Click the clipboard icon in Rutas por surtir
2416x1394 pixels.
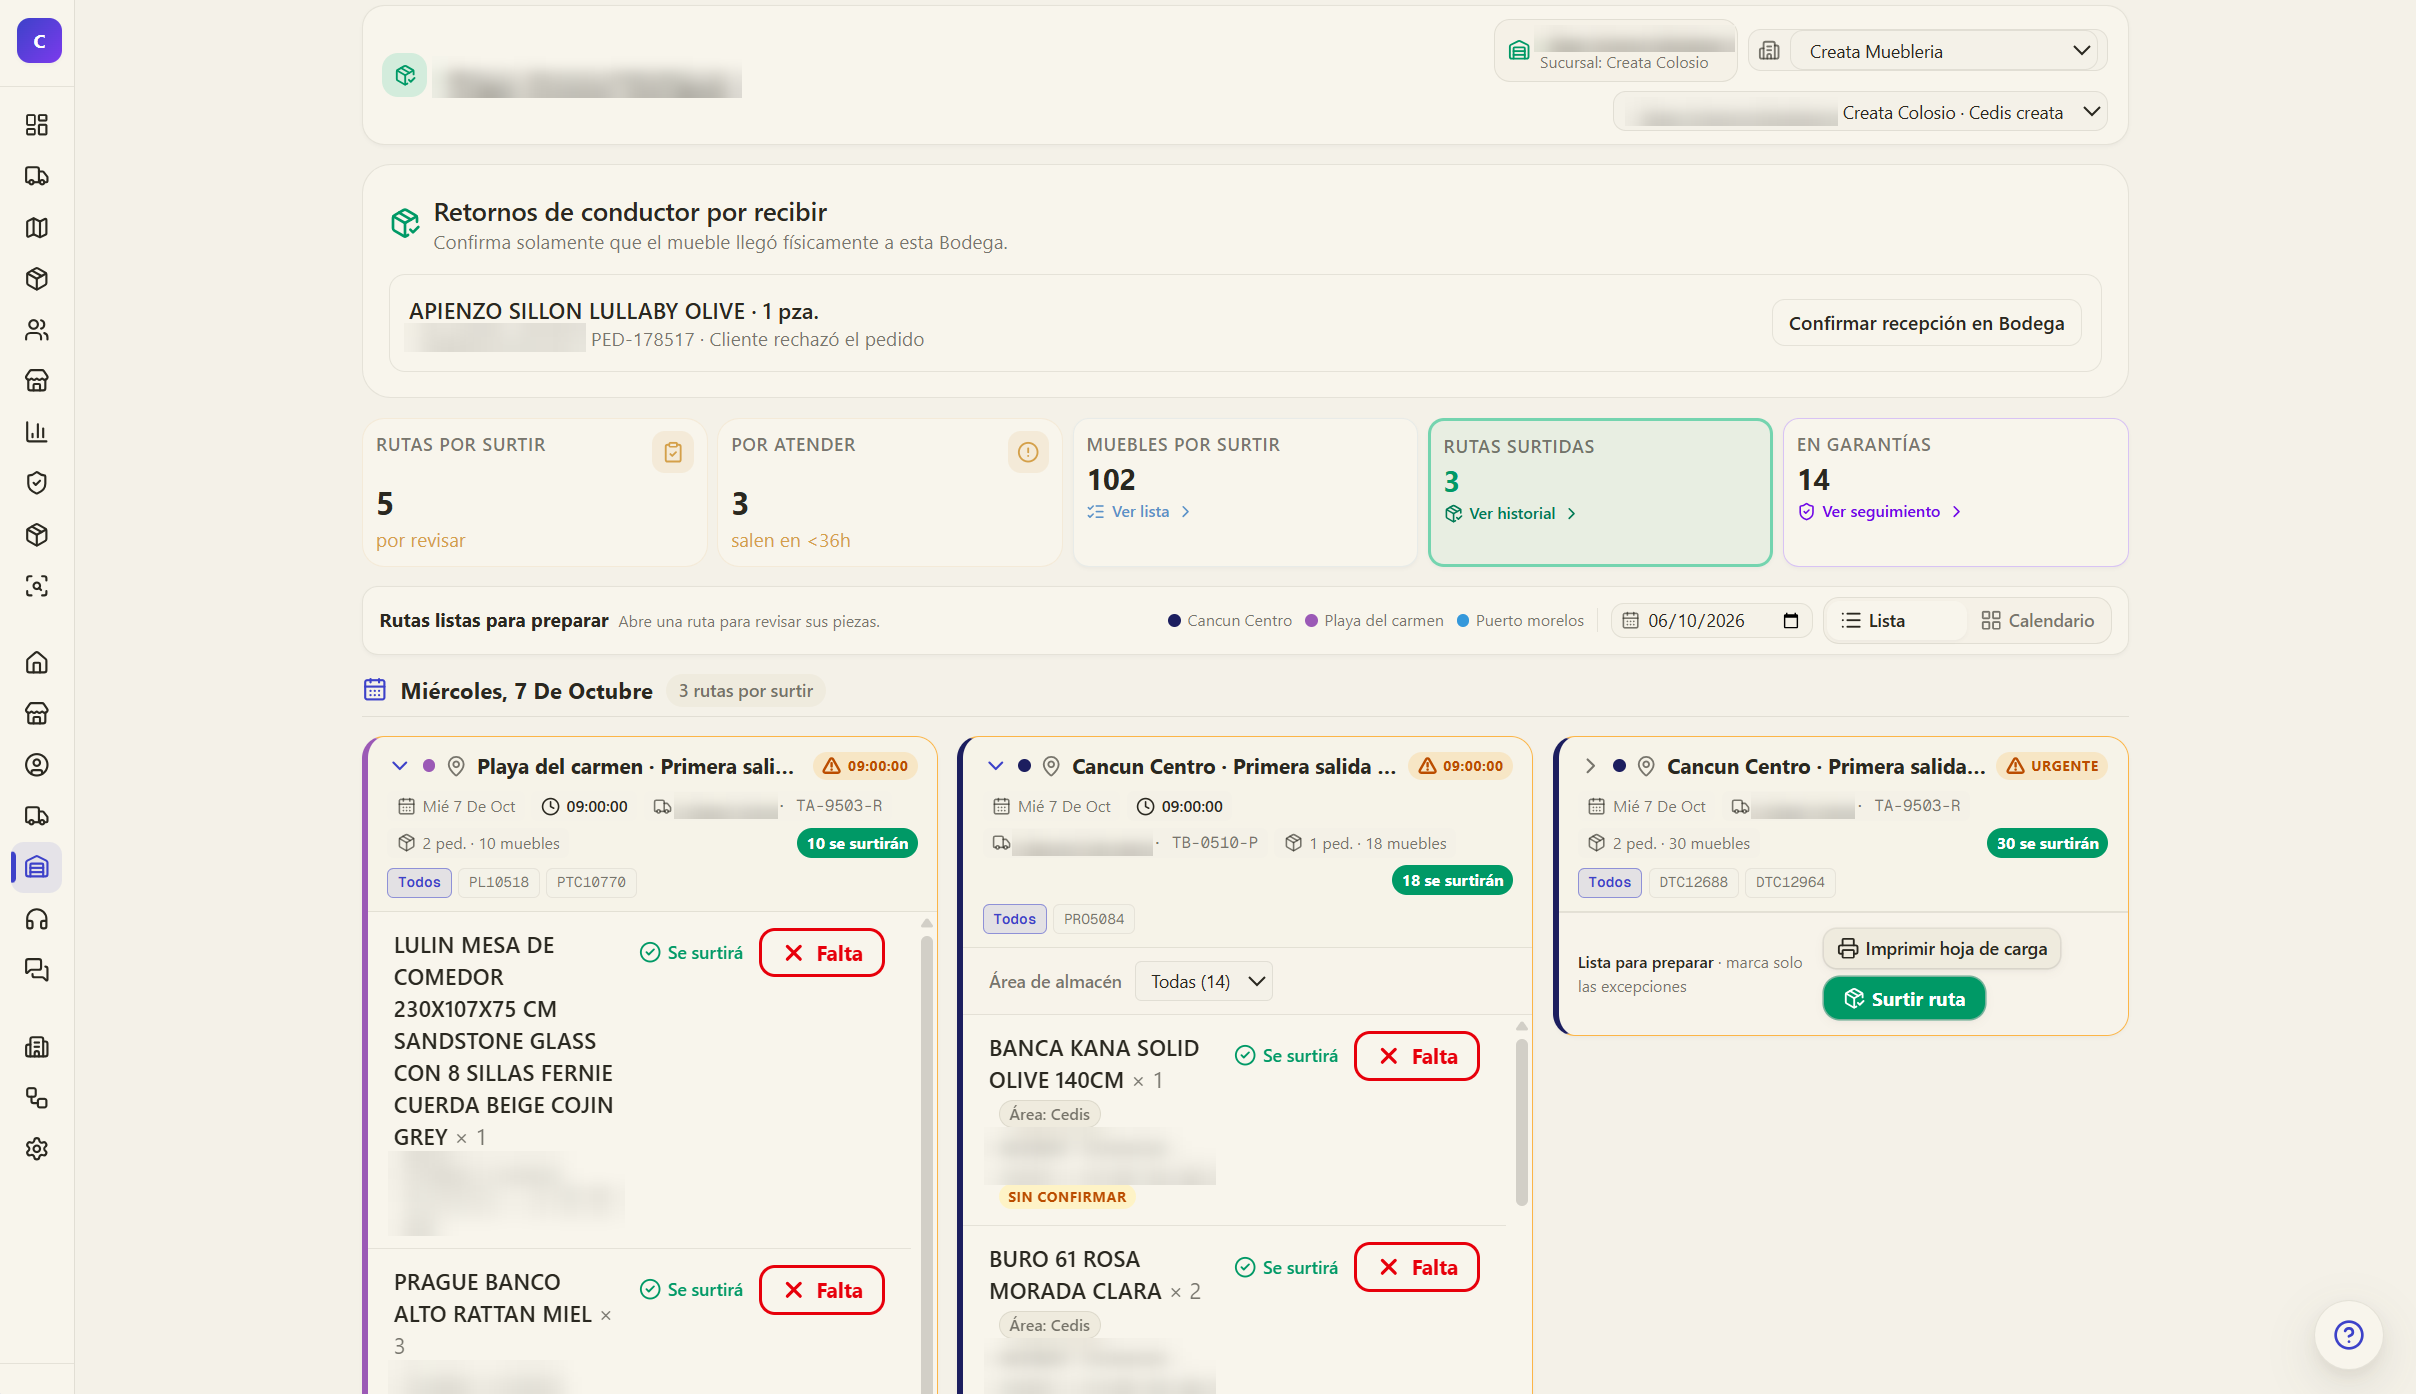click(673, 452)
